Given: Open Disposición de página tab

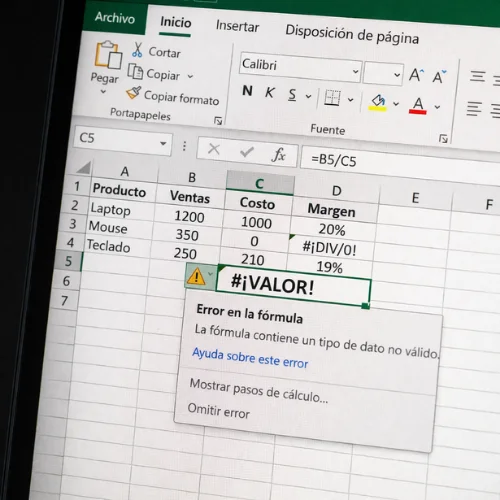Looking at the screenshot, I should pos(352,34).
